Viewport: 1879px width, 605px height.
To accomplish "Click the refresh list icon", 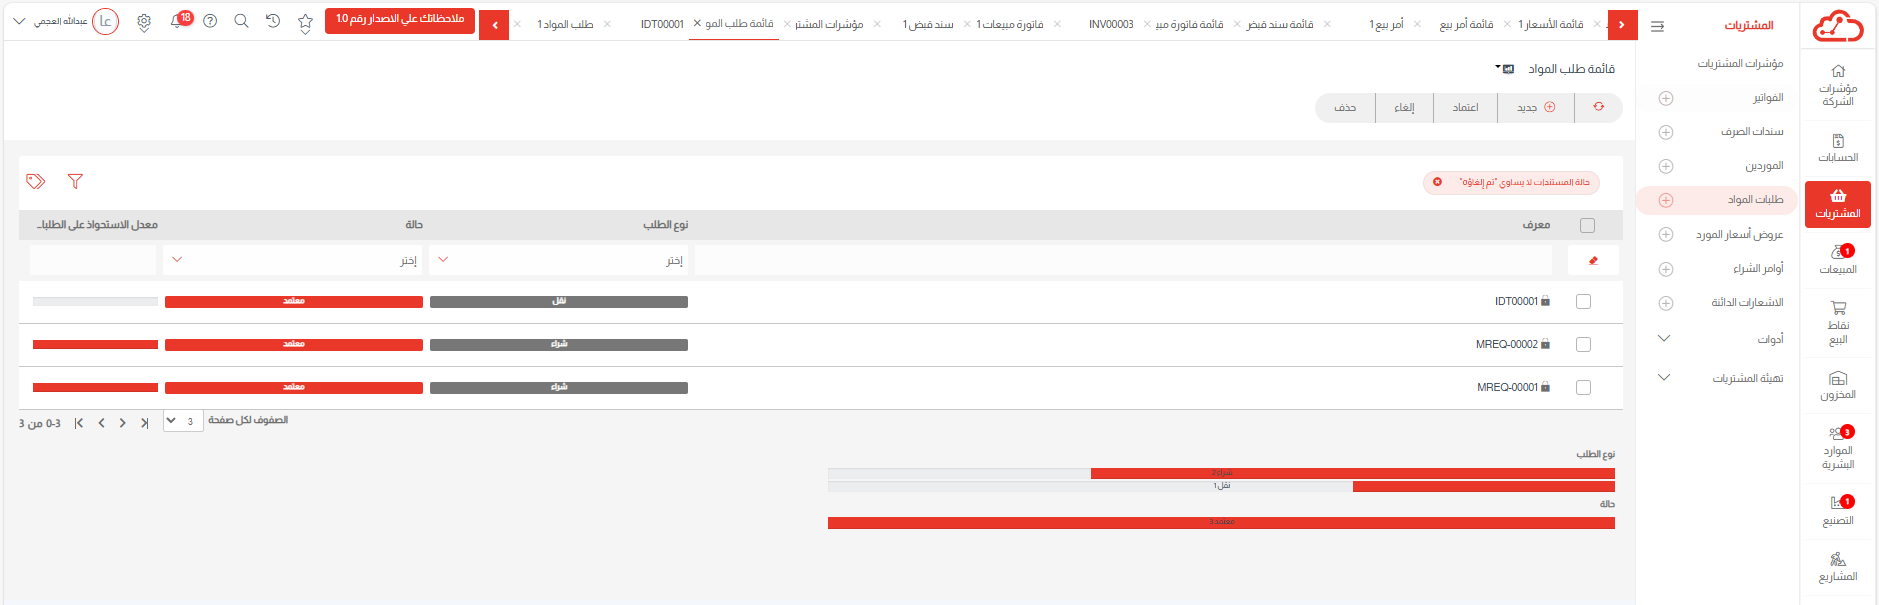I will pos(1598,107).
